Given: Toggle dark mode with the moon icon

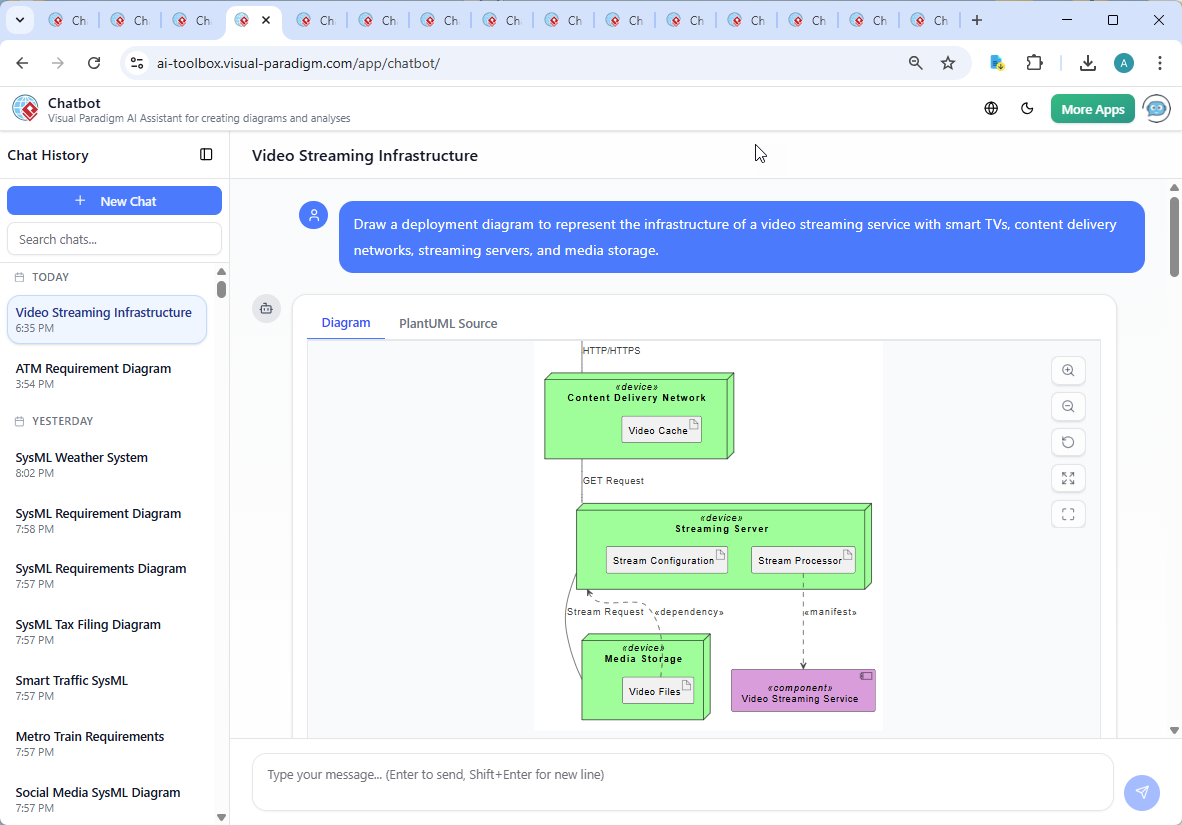Looking at the screenshot, I should coord(1027,108).
